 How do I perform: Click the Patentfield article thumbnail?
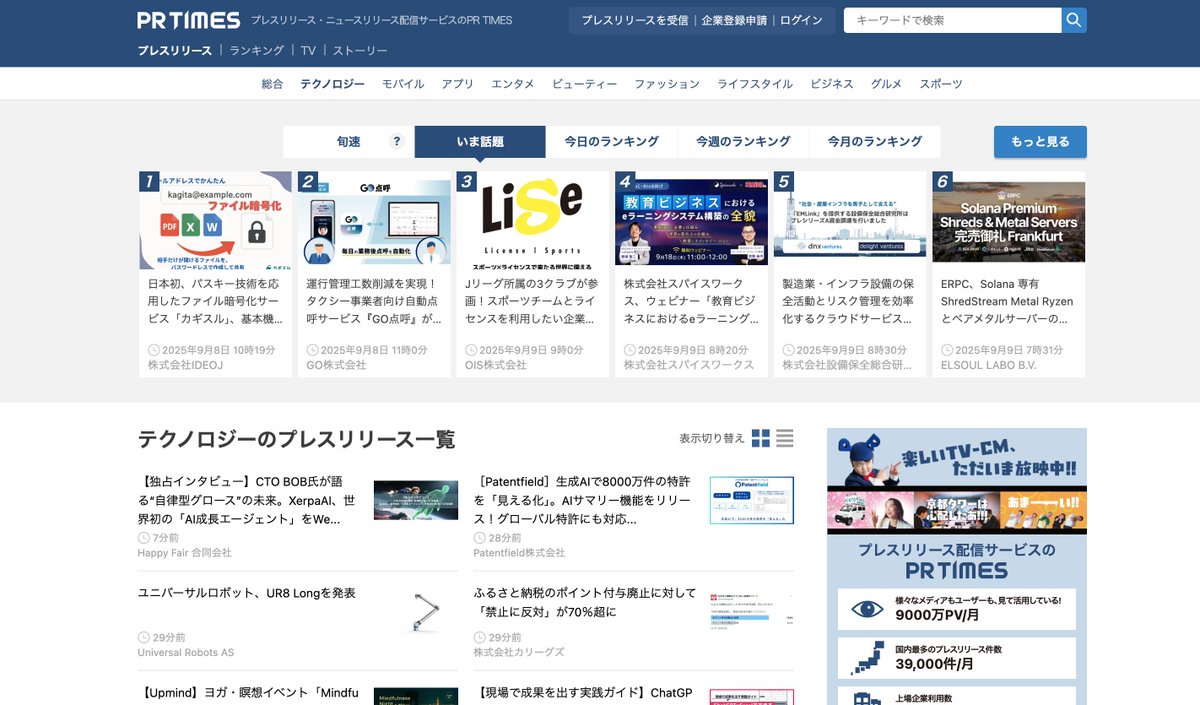point(752,500)
